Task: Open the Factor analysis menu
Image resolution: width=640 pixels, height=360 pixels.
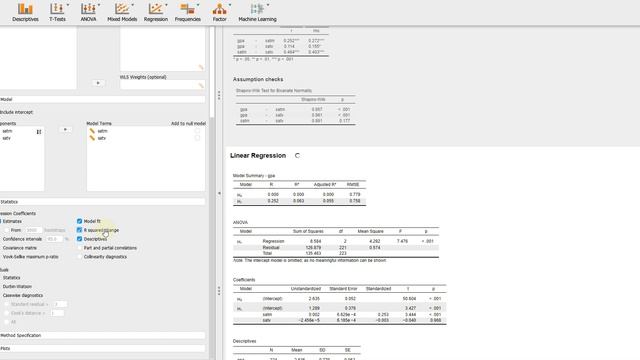Action: tap(220, 12)
